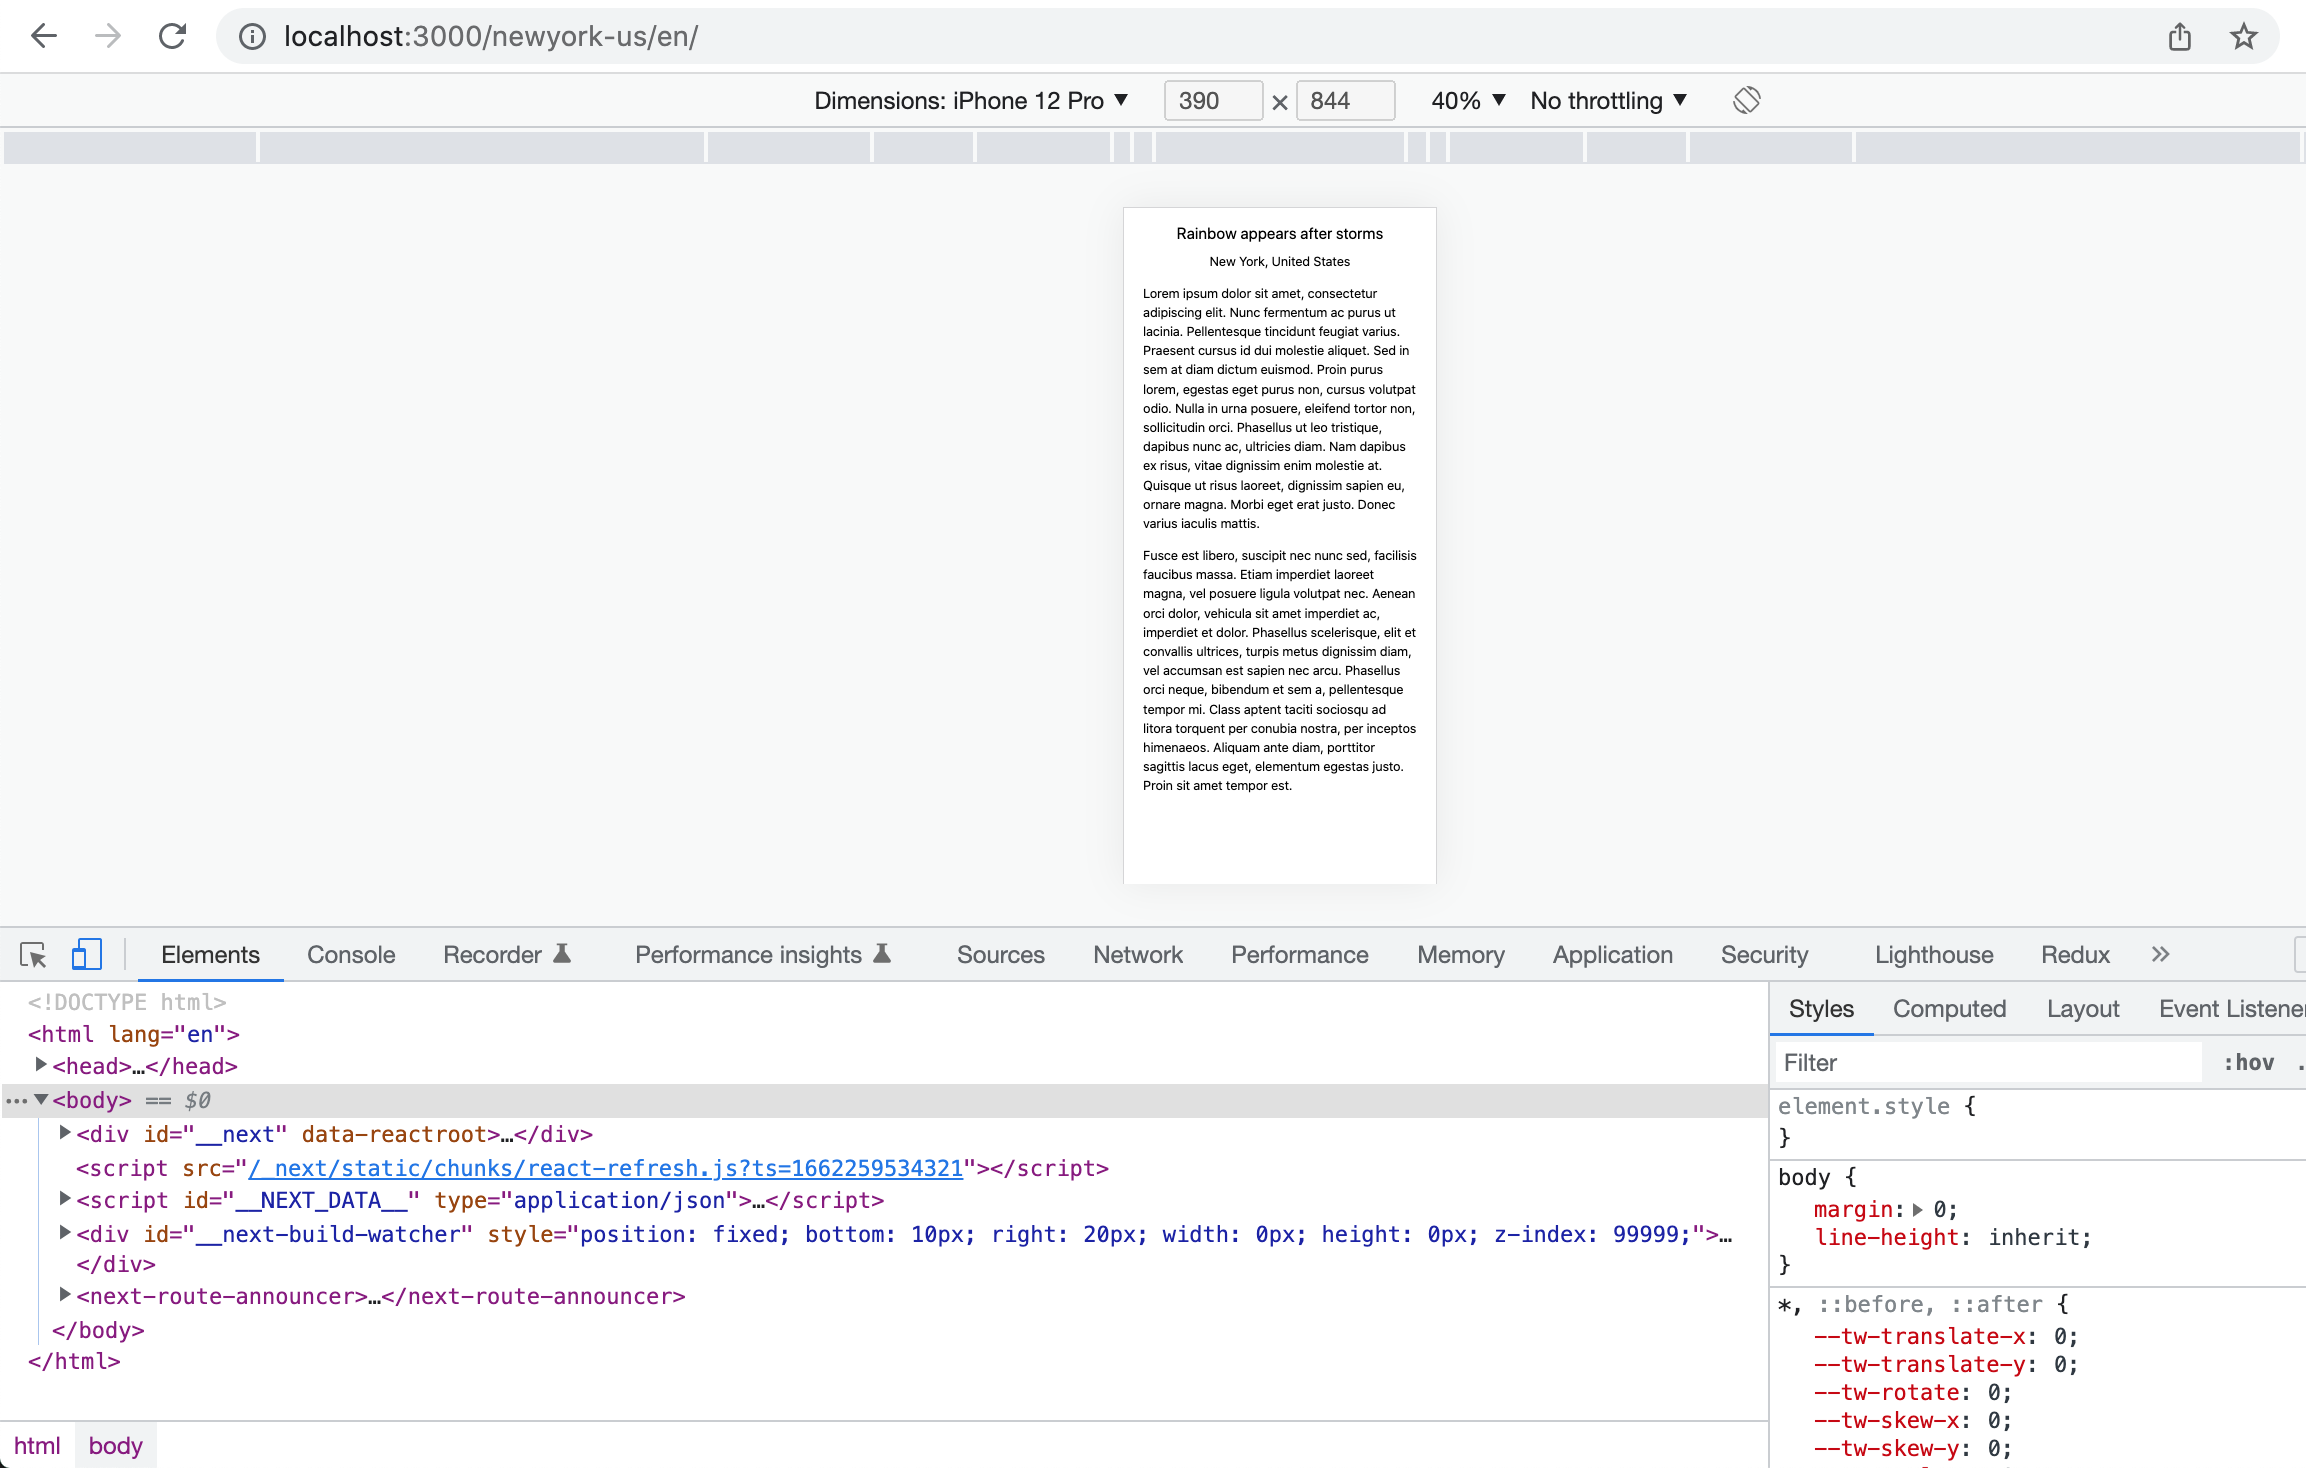Open the Memory tab
The height and width of the screenshot is (1468, 2306).
tap(1460, 955)
